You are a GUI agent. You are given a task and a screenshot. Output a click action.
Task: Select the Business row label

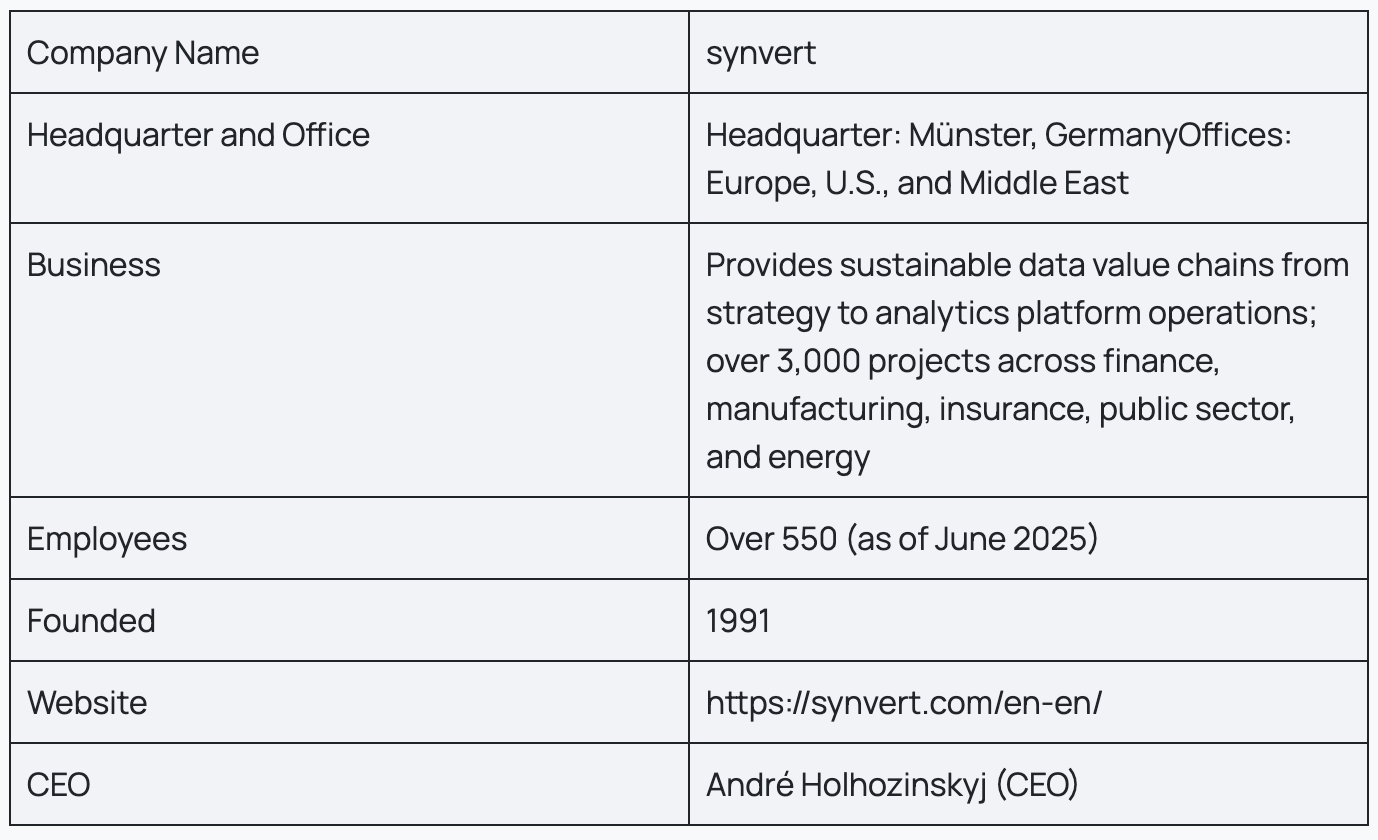tap(94, 265)
